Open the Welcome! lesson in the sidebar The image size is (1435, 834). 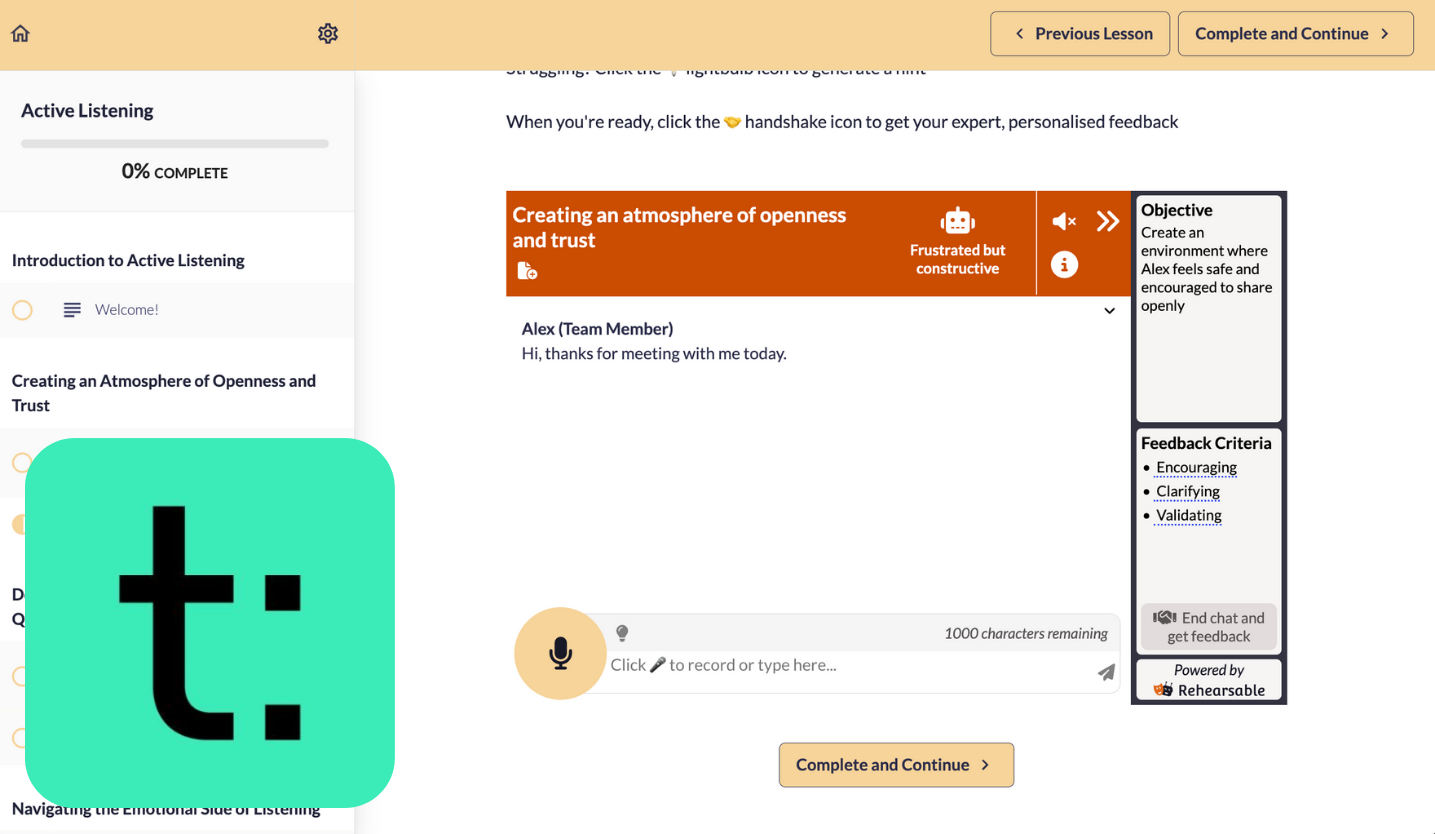[x=127, y=310]
